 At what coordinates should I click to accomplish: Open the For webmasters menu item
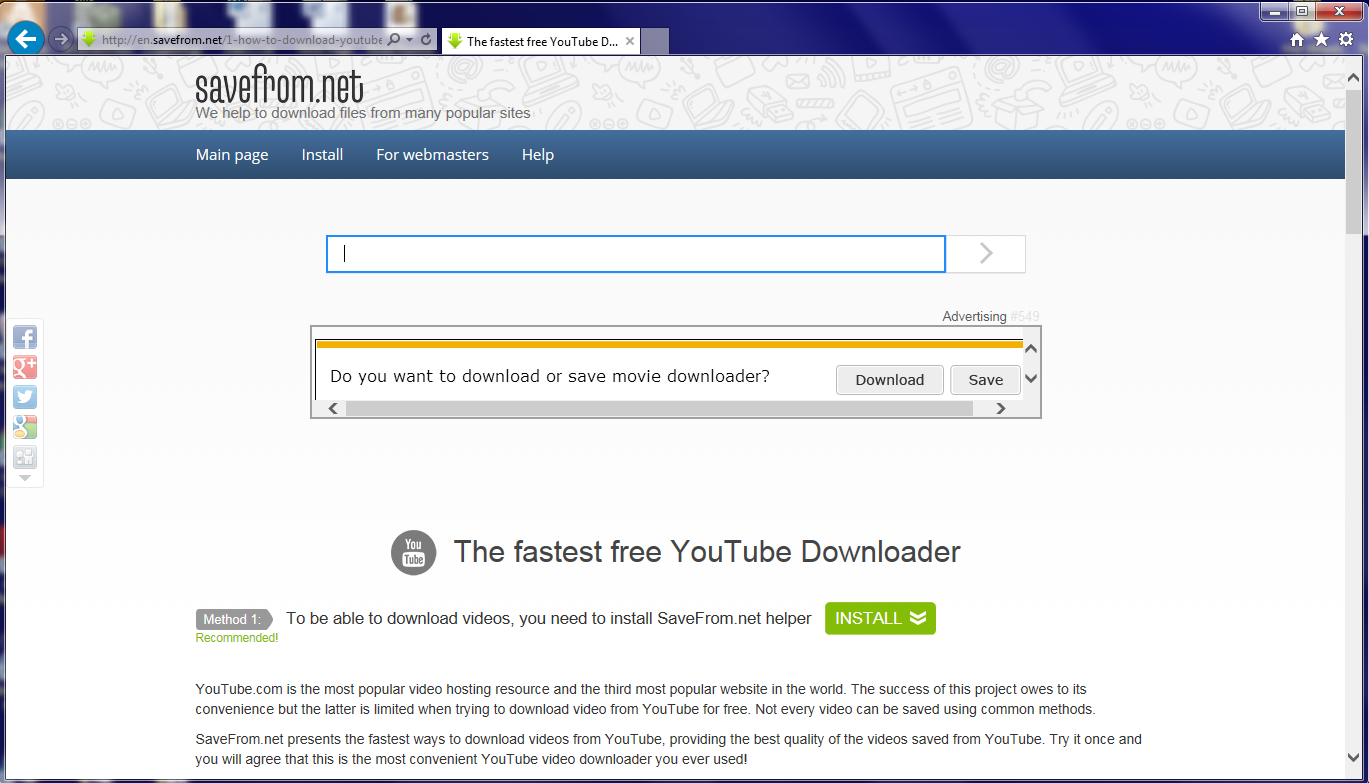coord(432,155)
